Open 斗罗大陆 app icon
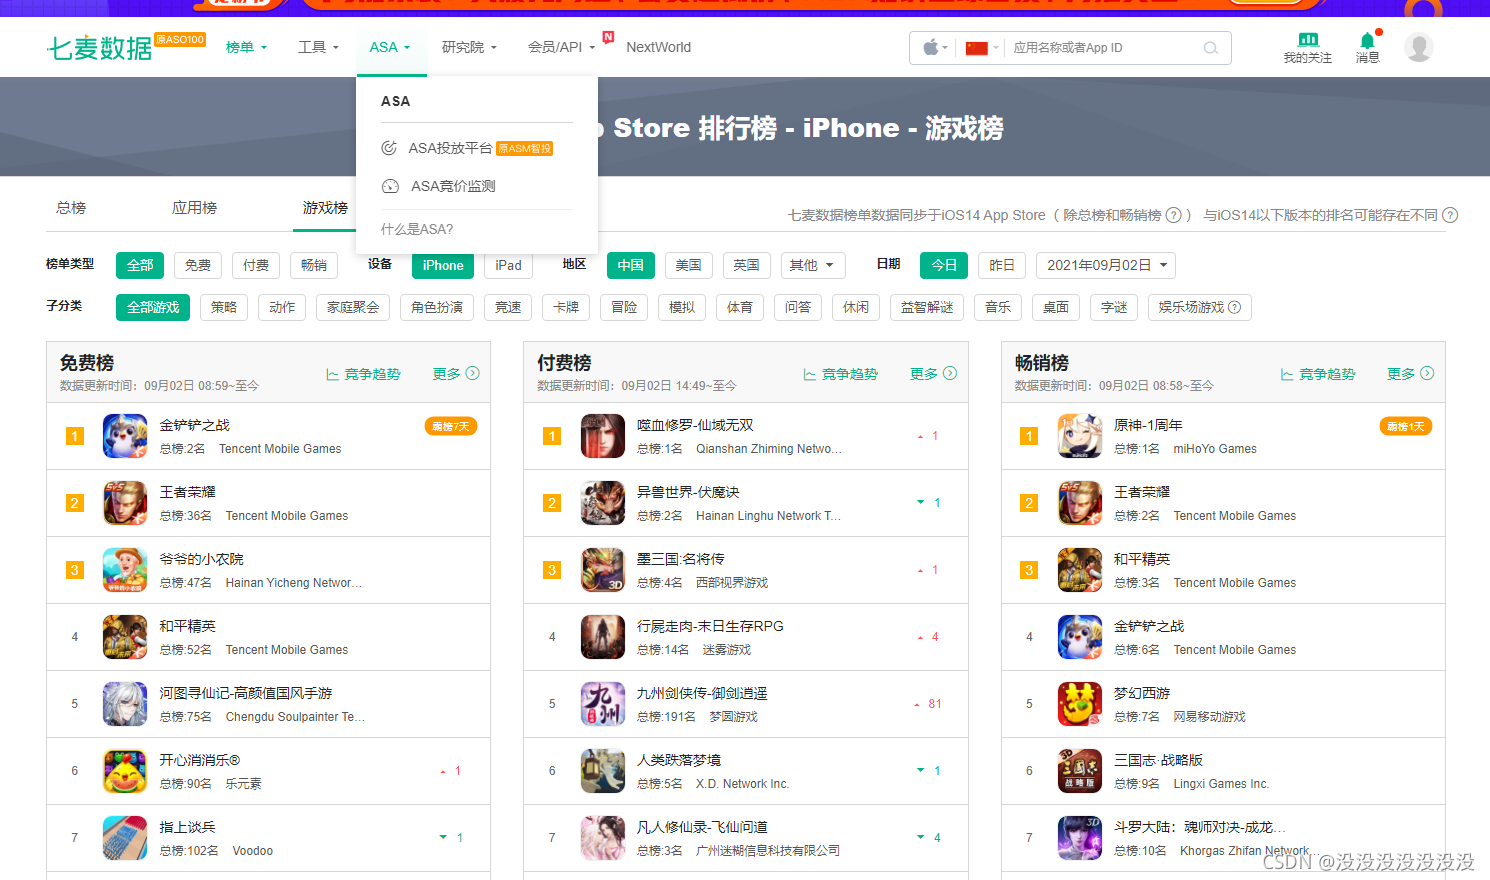The width and height of the screenshot is (1490, 880). (1080, 838)
